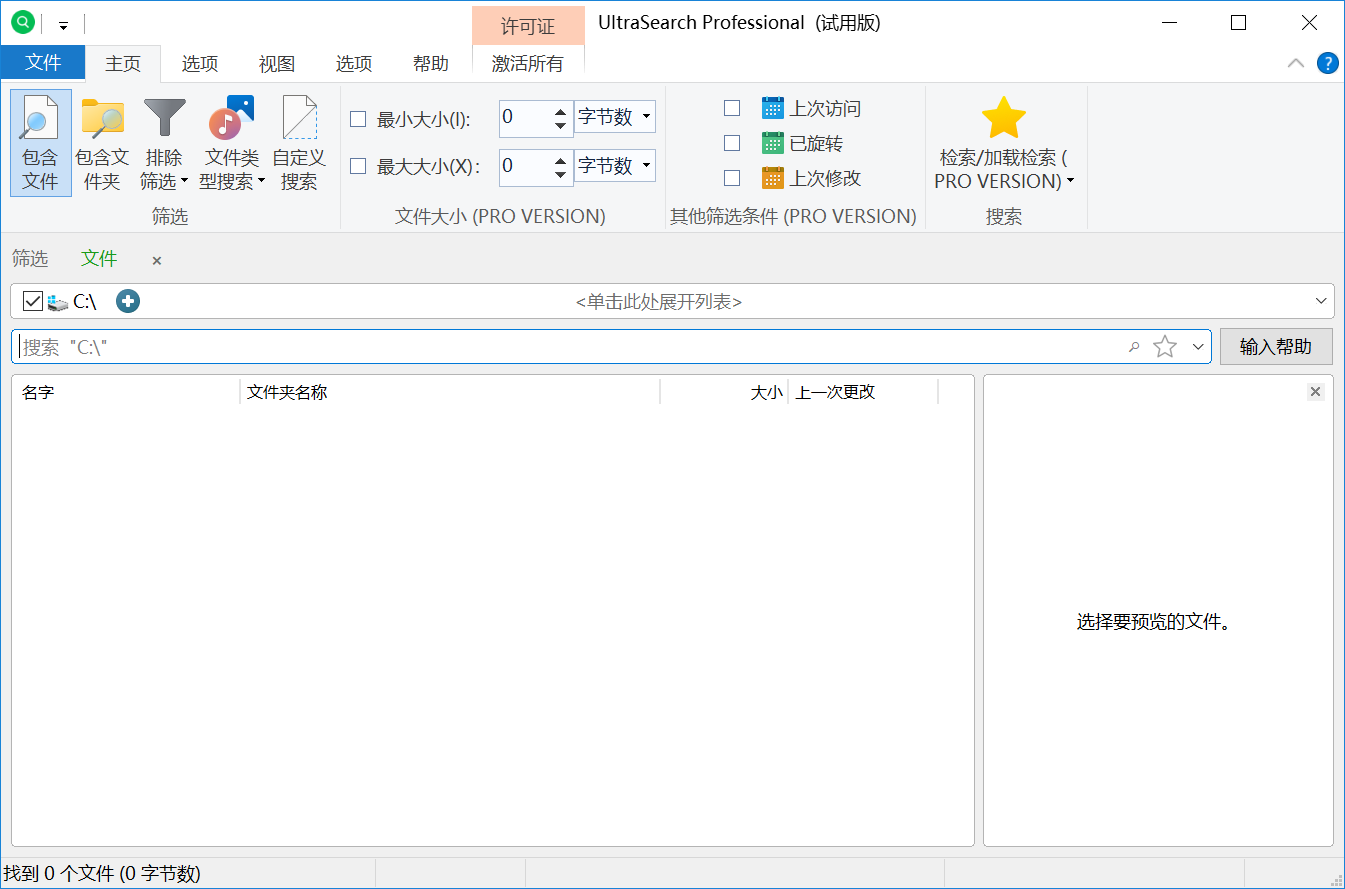Viewport: 1345px width, 889px height.
Task: Expand the drive list dropdown arrow
Action: point(1322,301)
